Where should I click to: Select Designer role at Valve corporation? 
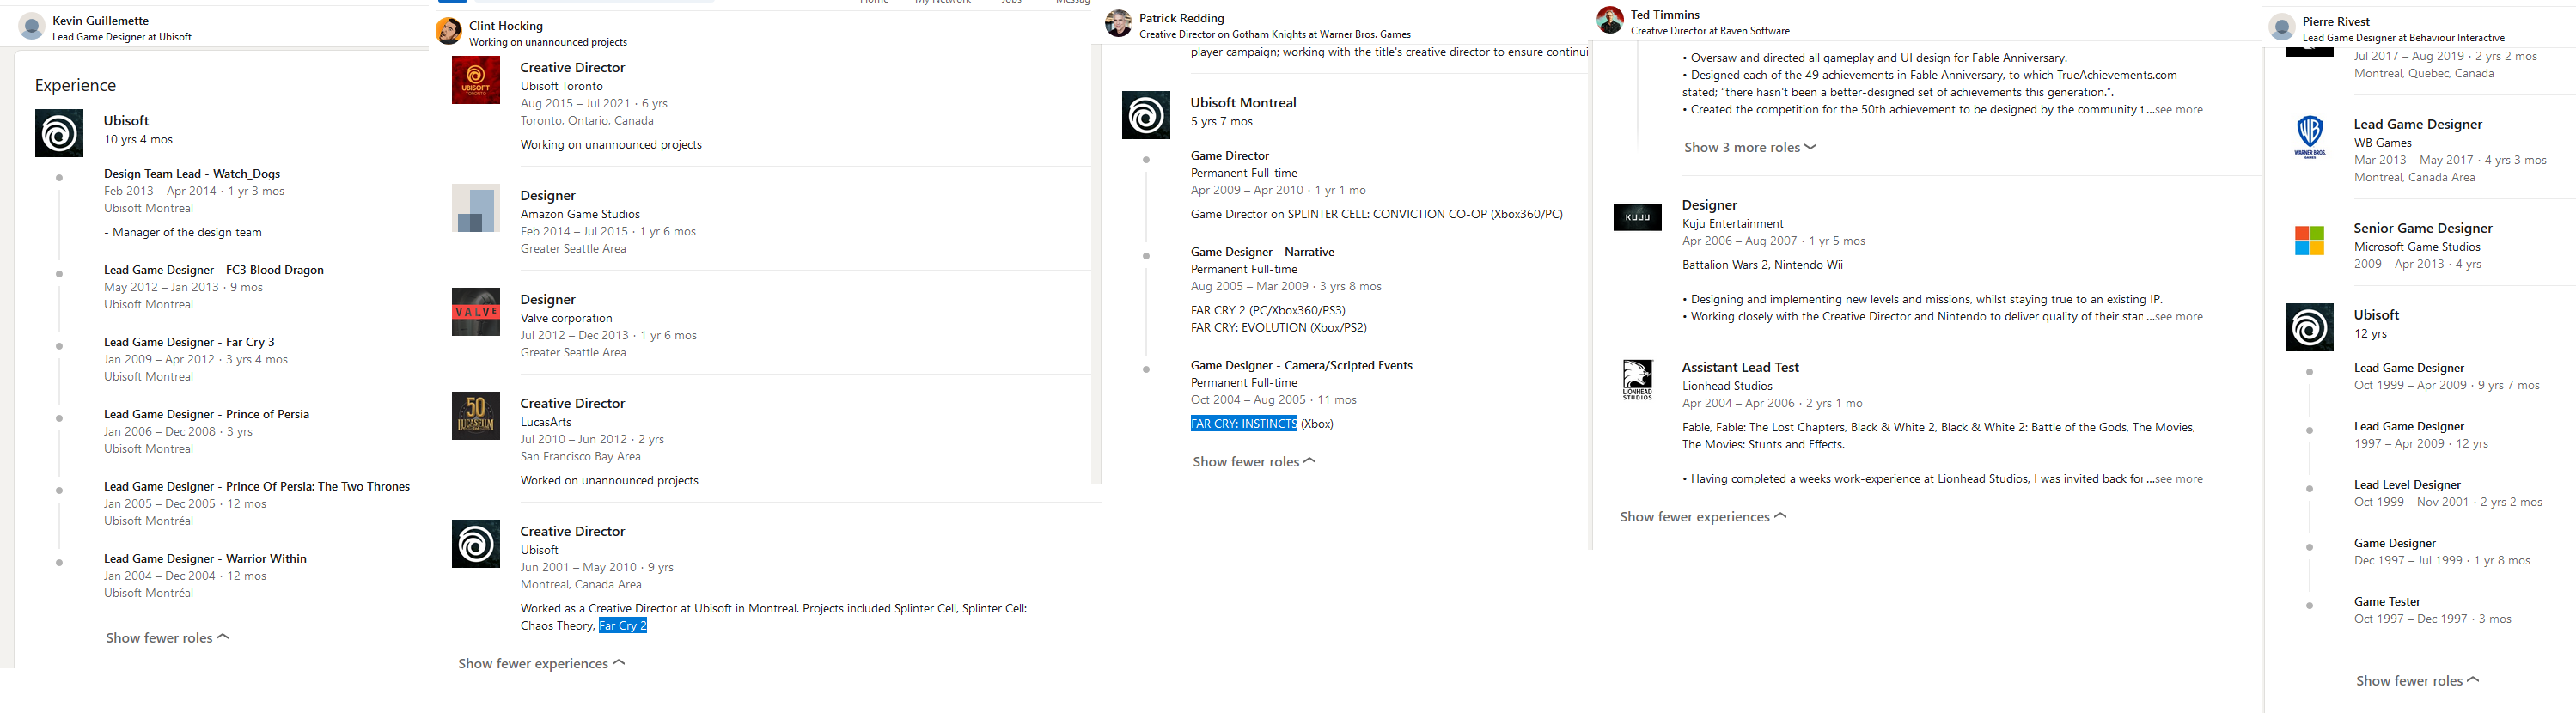548,300
